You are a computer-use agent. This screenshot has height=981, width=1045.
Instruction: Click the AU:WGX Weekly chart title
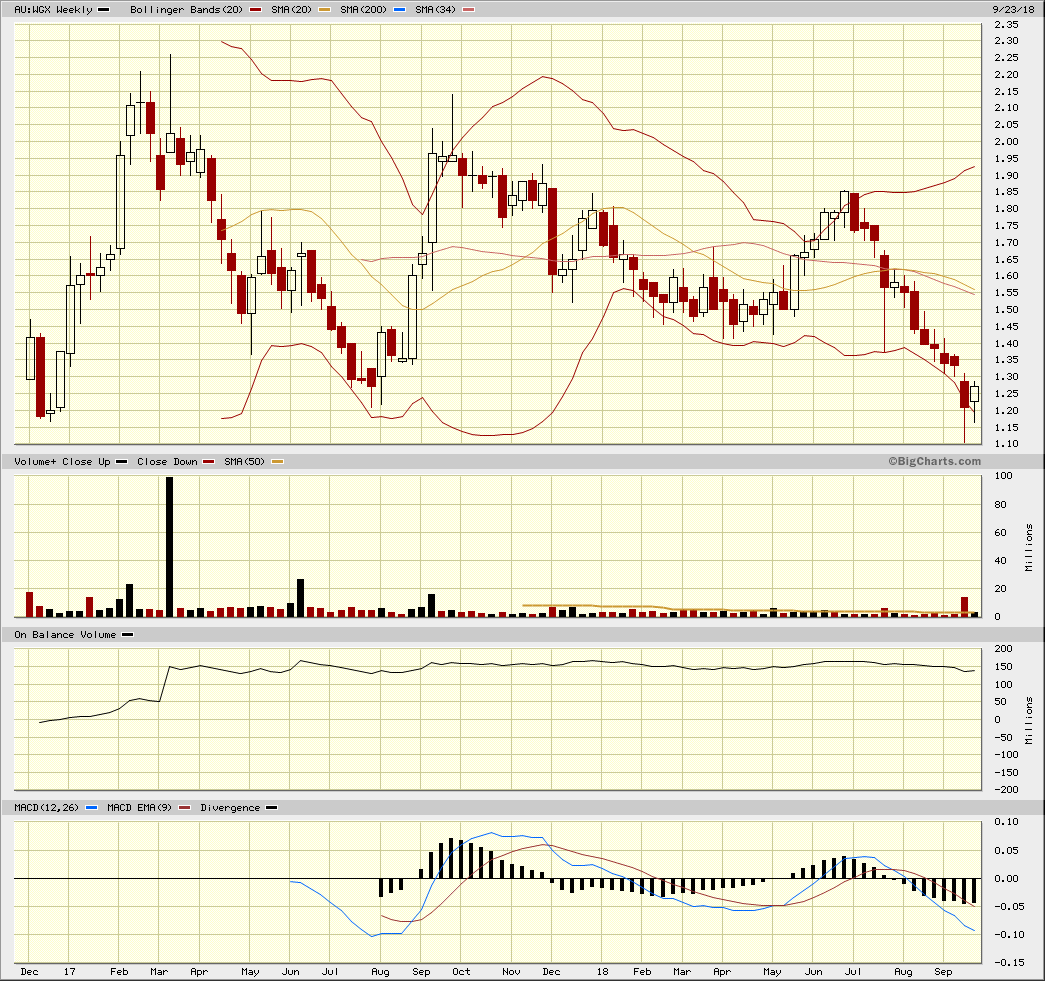click(x=53, y=9)
